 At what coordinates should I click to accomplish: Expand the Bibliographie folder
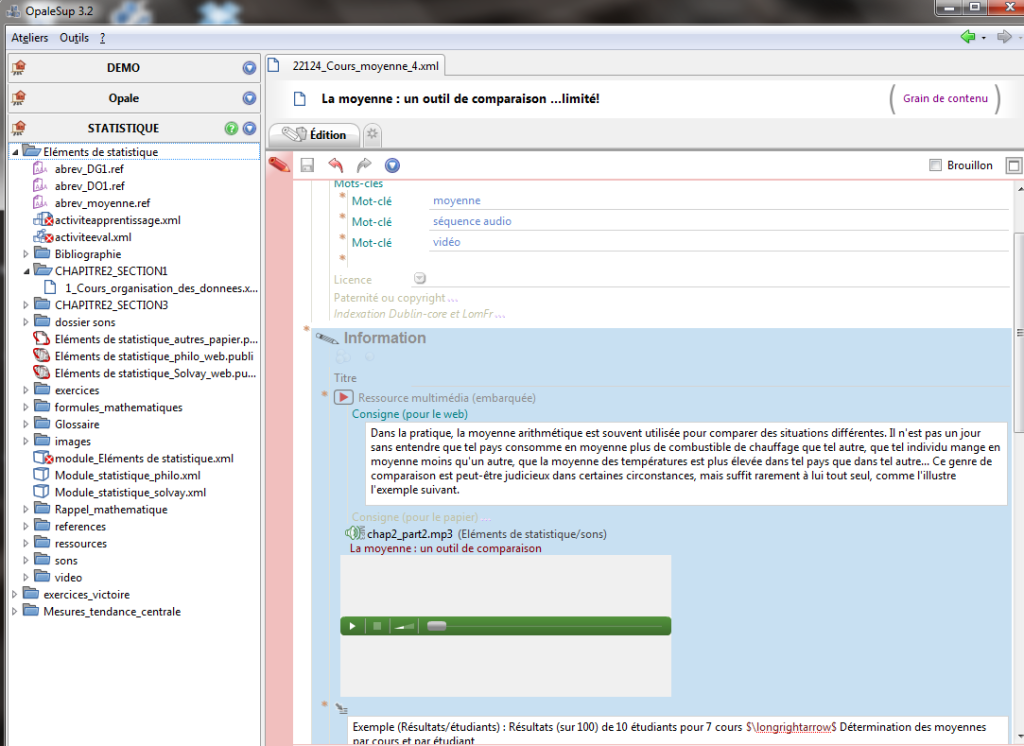click(26, 253)
